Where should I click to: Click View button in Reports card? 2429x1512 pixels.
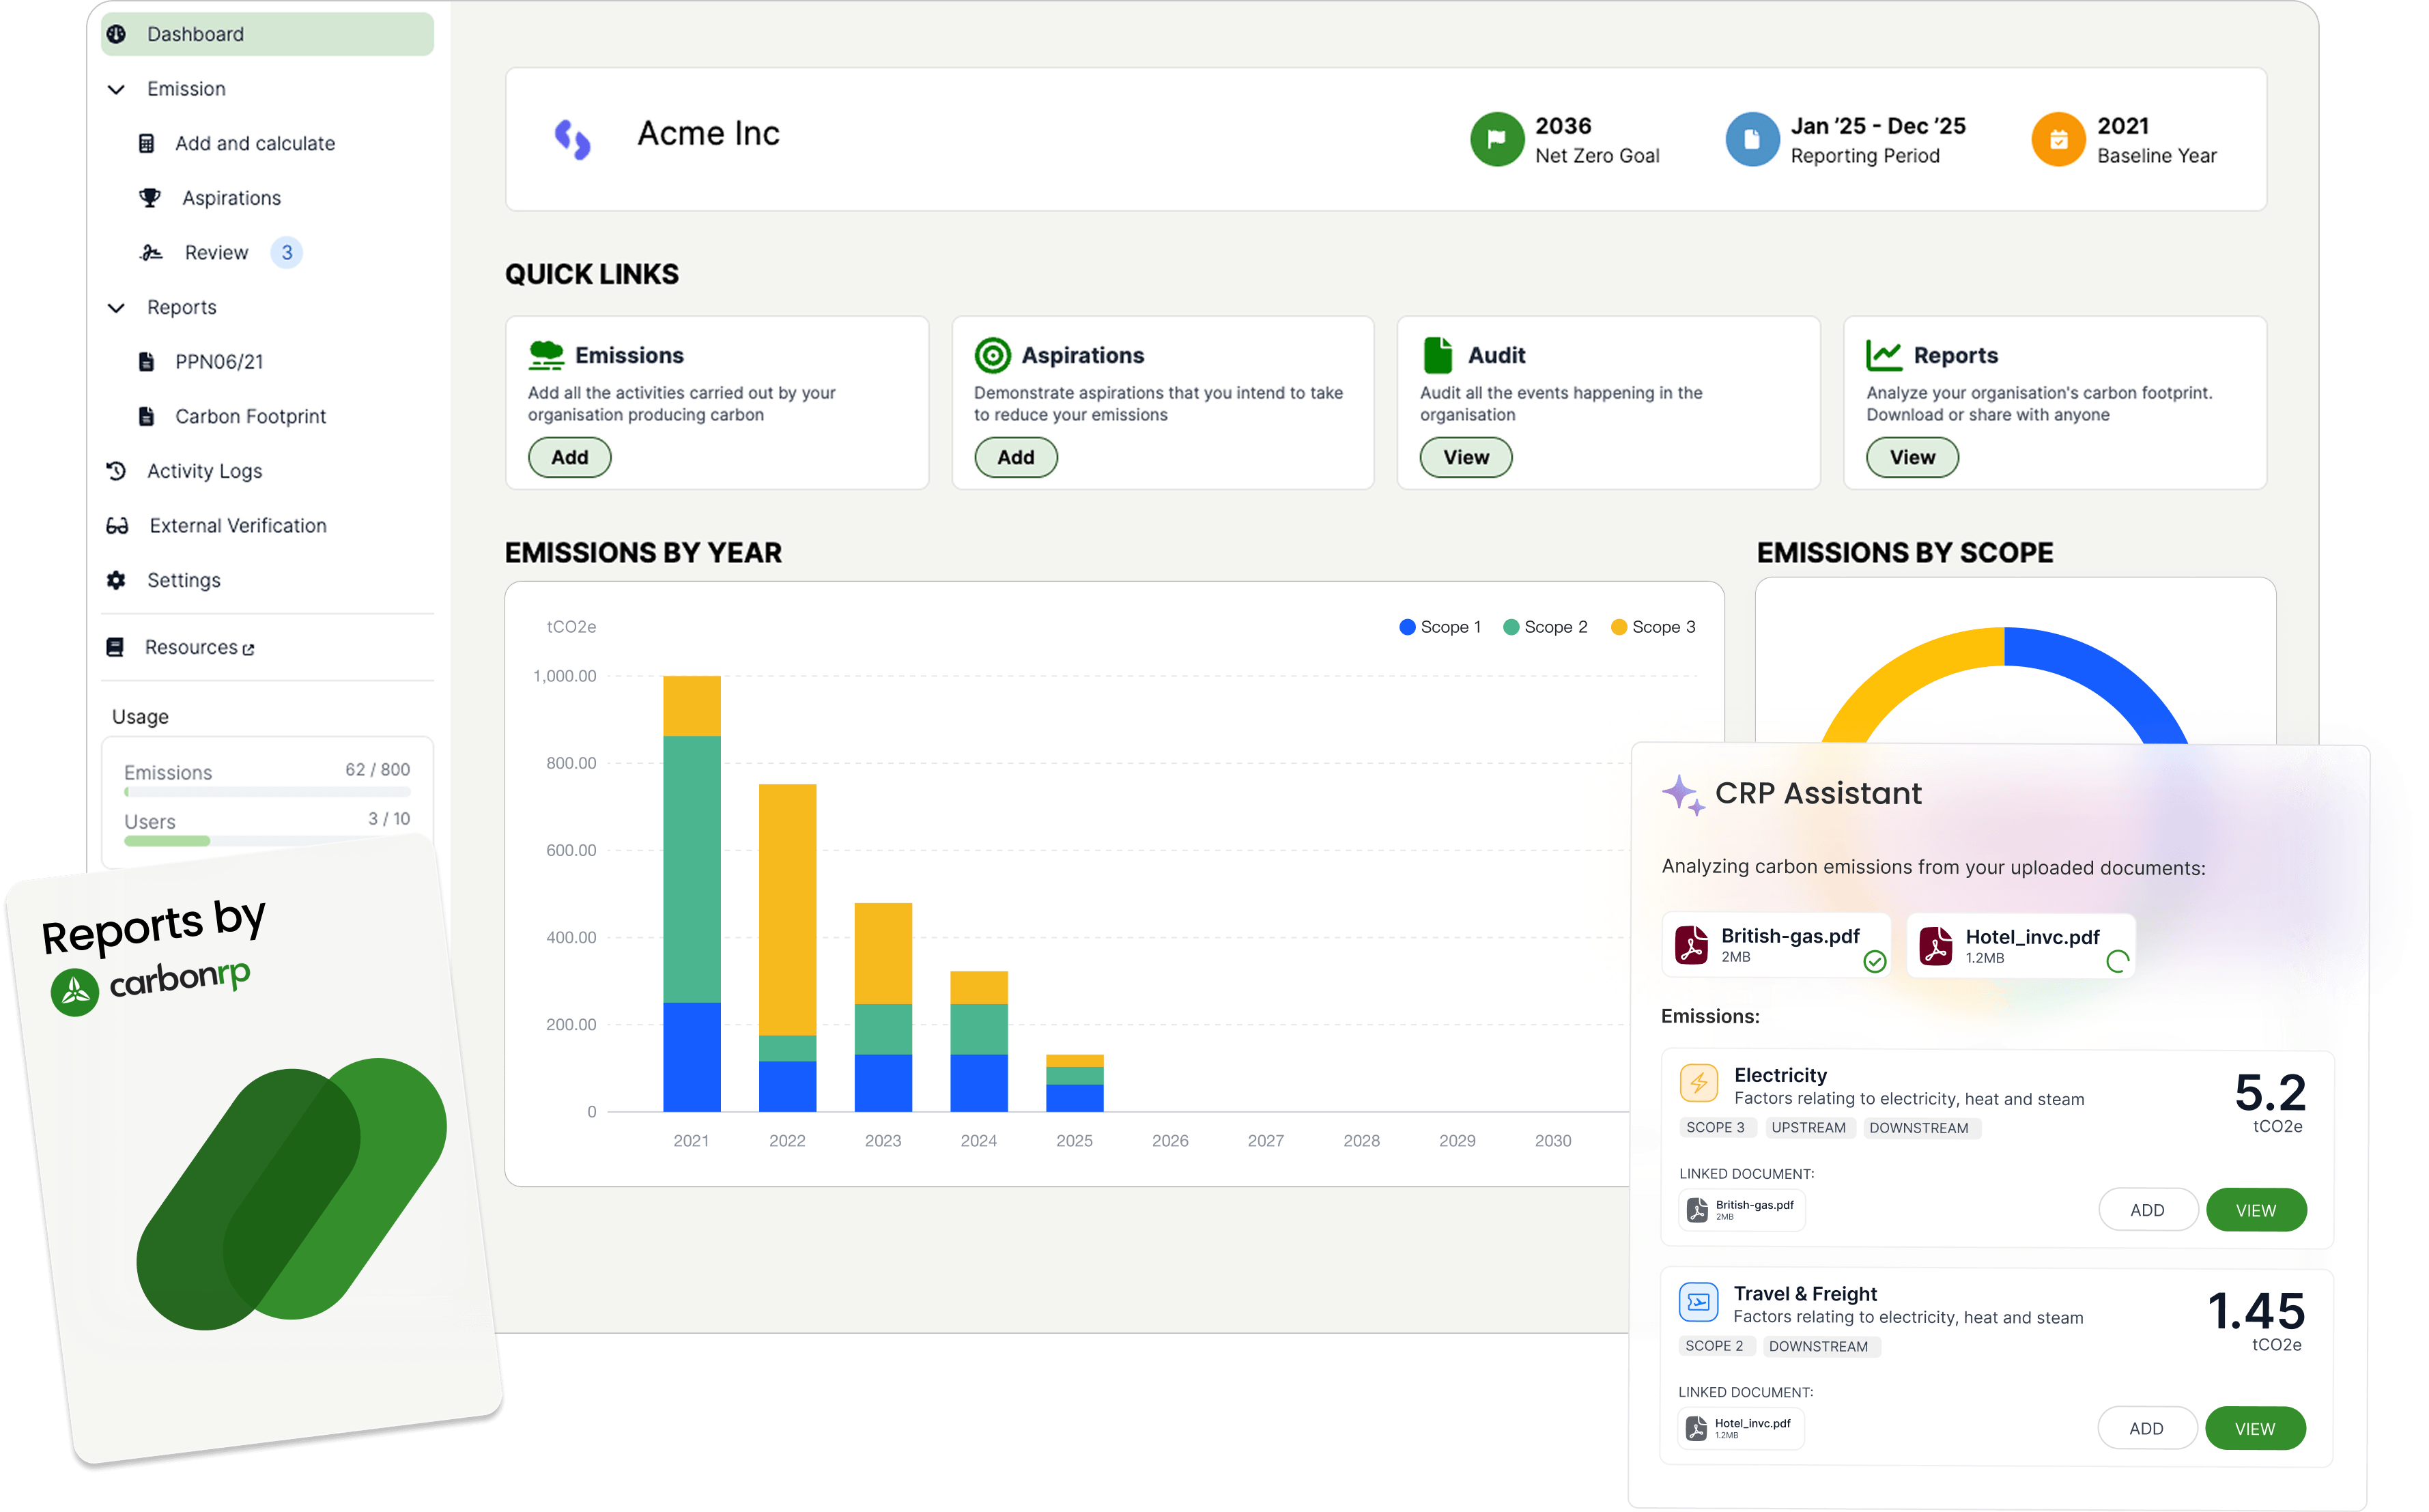tap(1912, 457)
